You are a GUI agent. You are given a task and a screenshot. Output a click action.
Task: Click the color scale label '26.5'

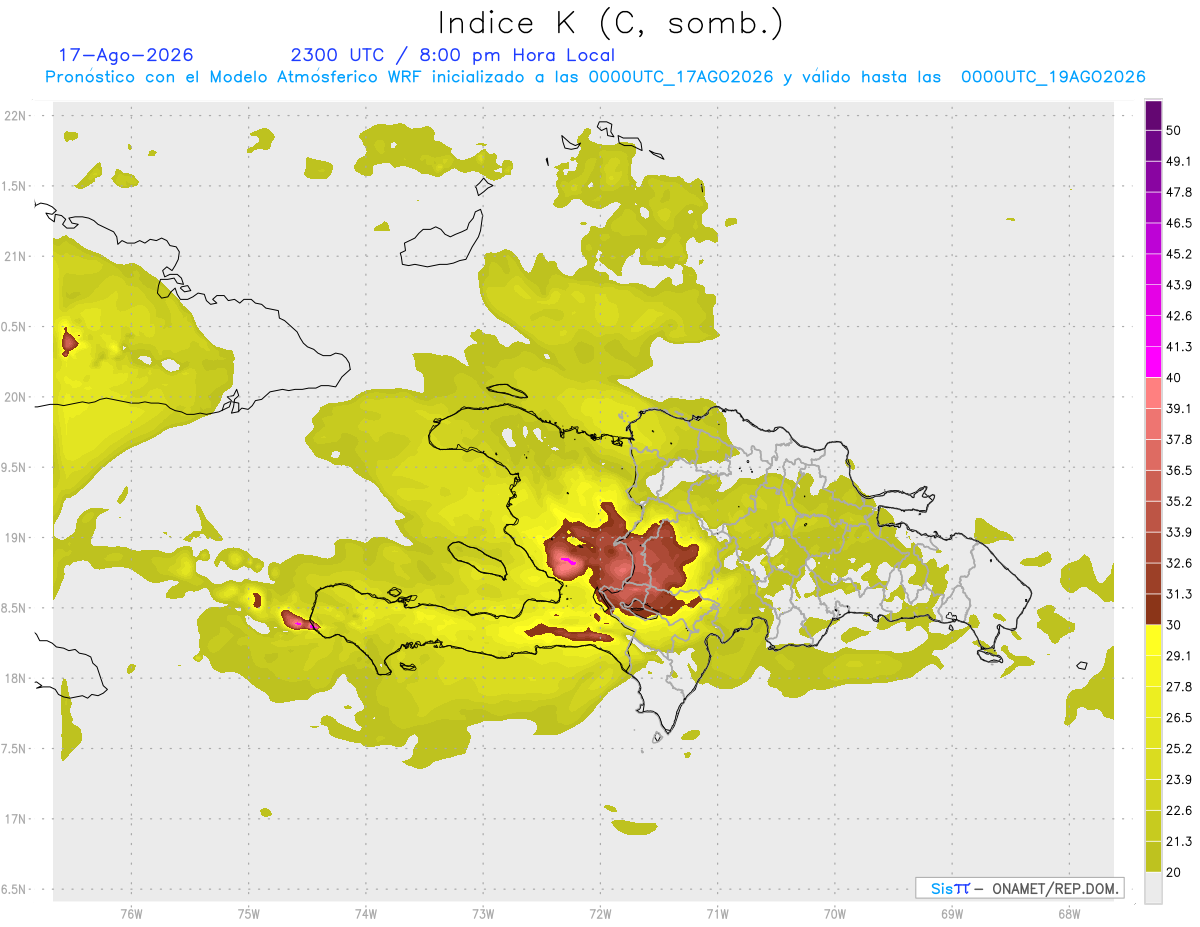pyautogui.click(x=1179, y=718)
